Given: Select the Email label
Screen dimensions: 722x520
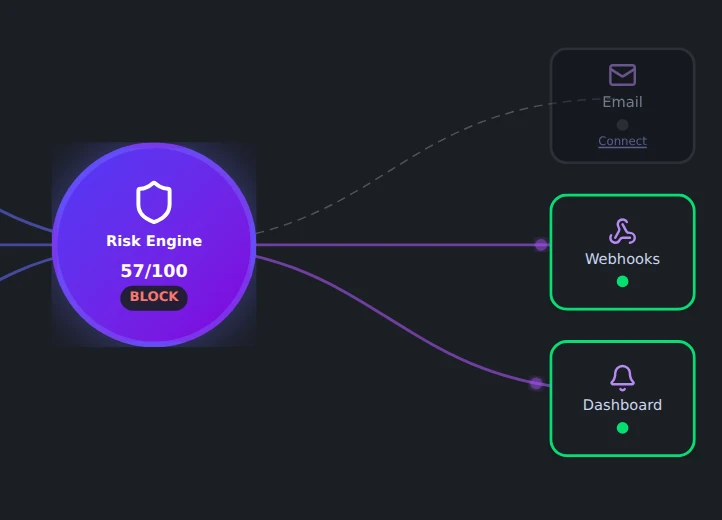Looking at the screenshot, I should [622, 102].
